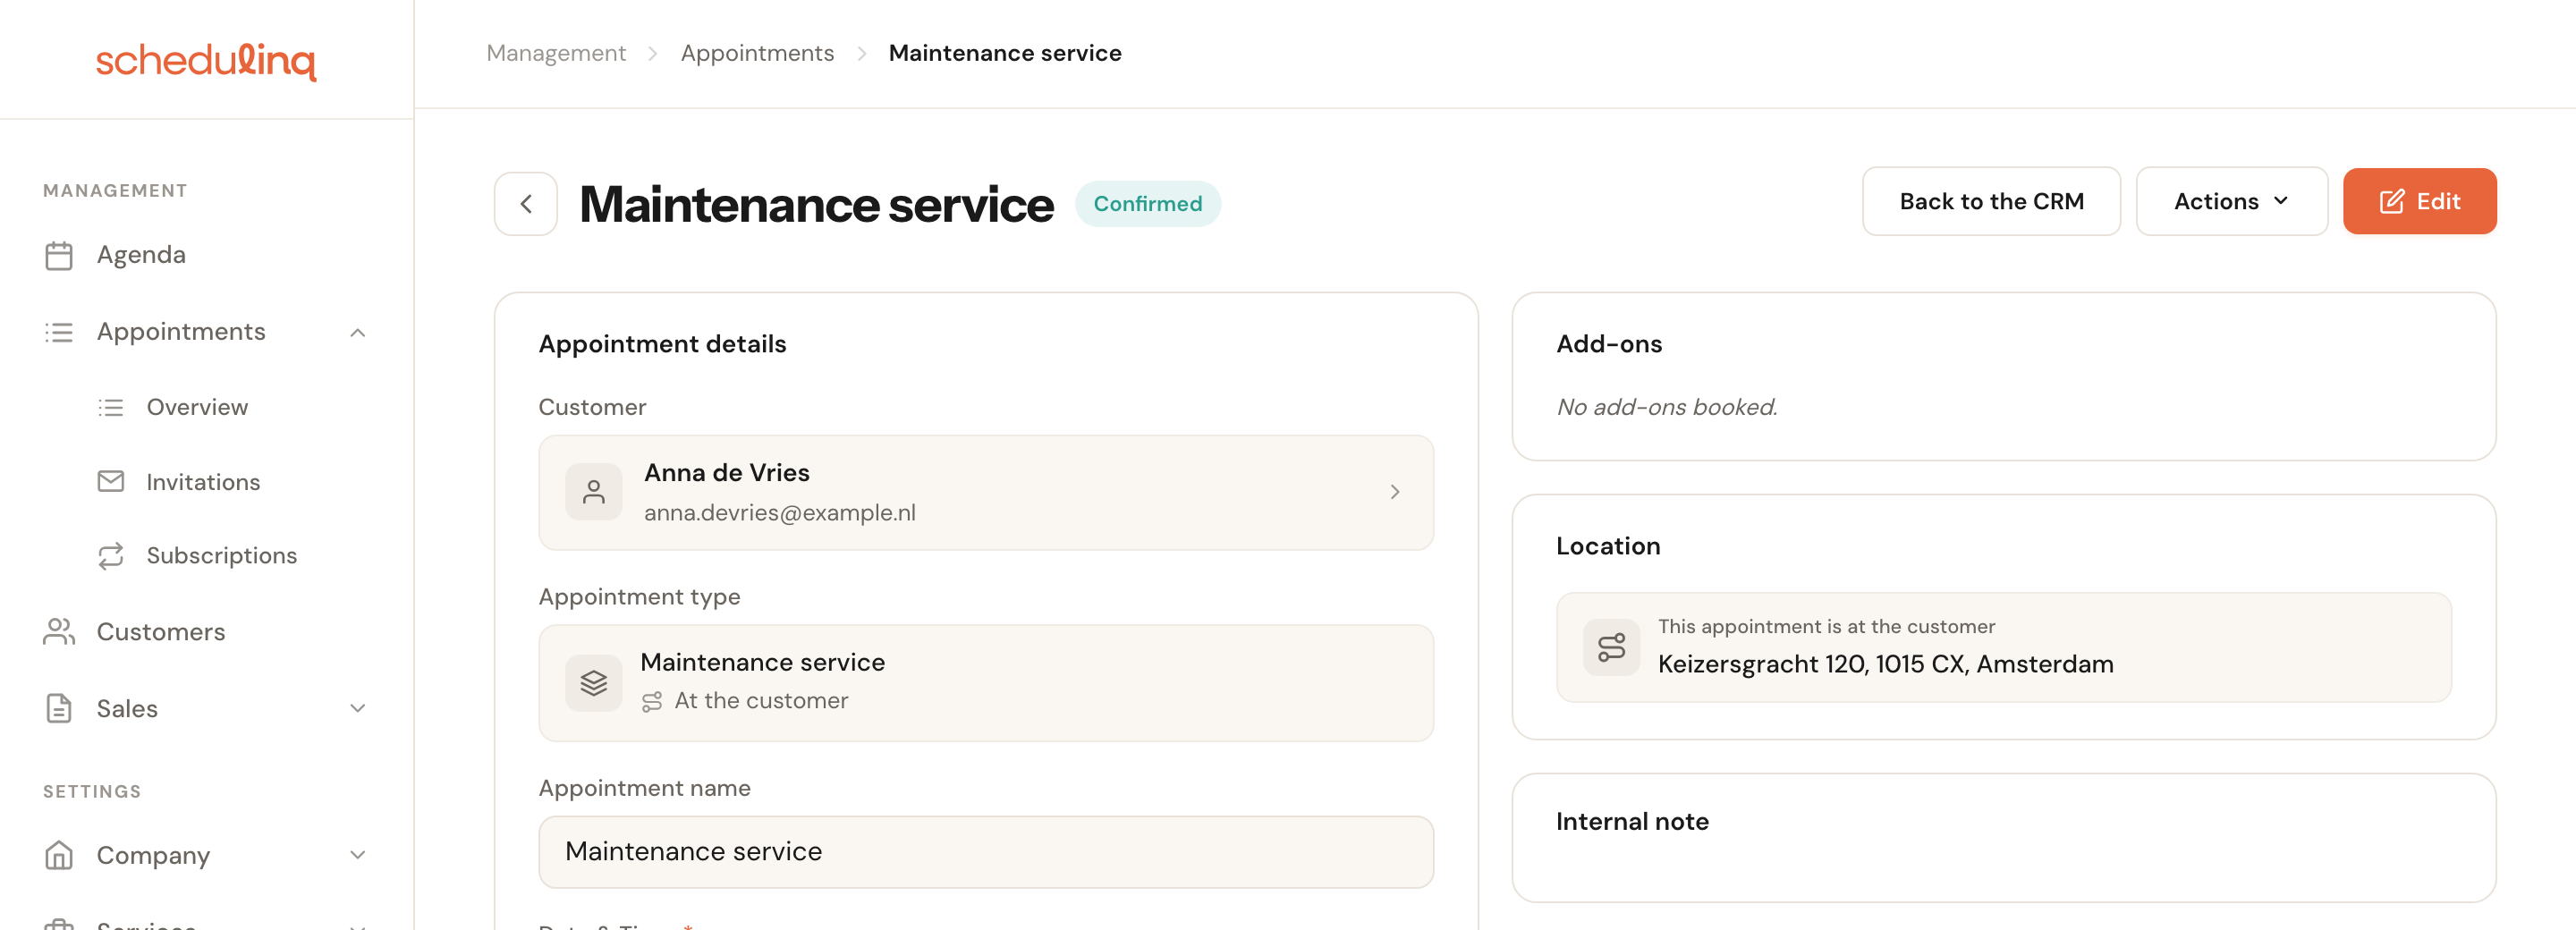Click the layers icon beside Maintenance service type

click(x=594, y=683)
